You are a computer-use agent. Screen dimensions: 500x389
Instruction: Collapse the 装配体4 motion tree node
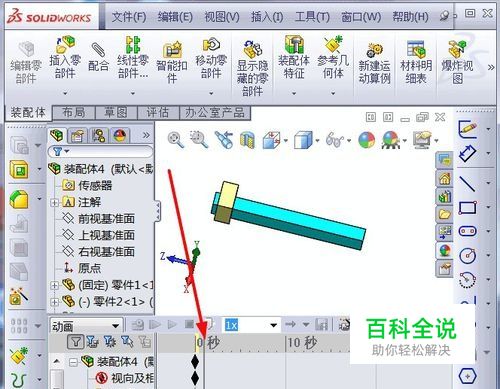coord(73,362)
